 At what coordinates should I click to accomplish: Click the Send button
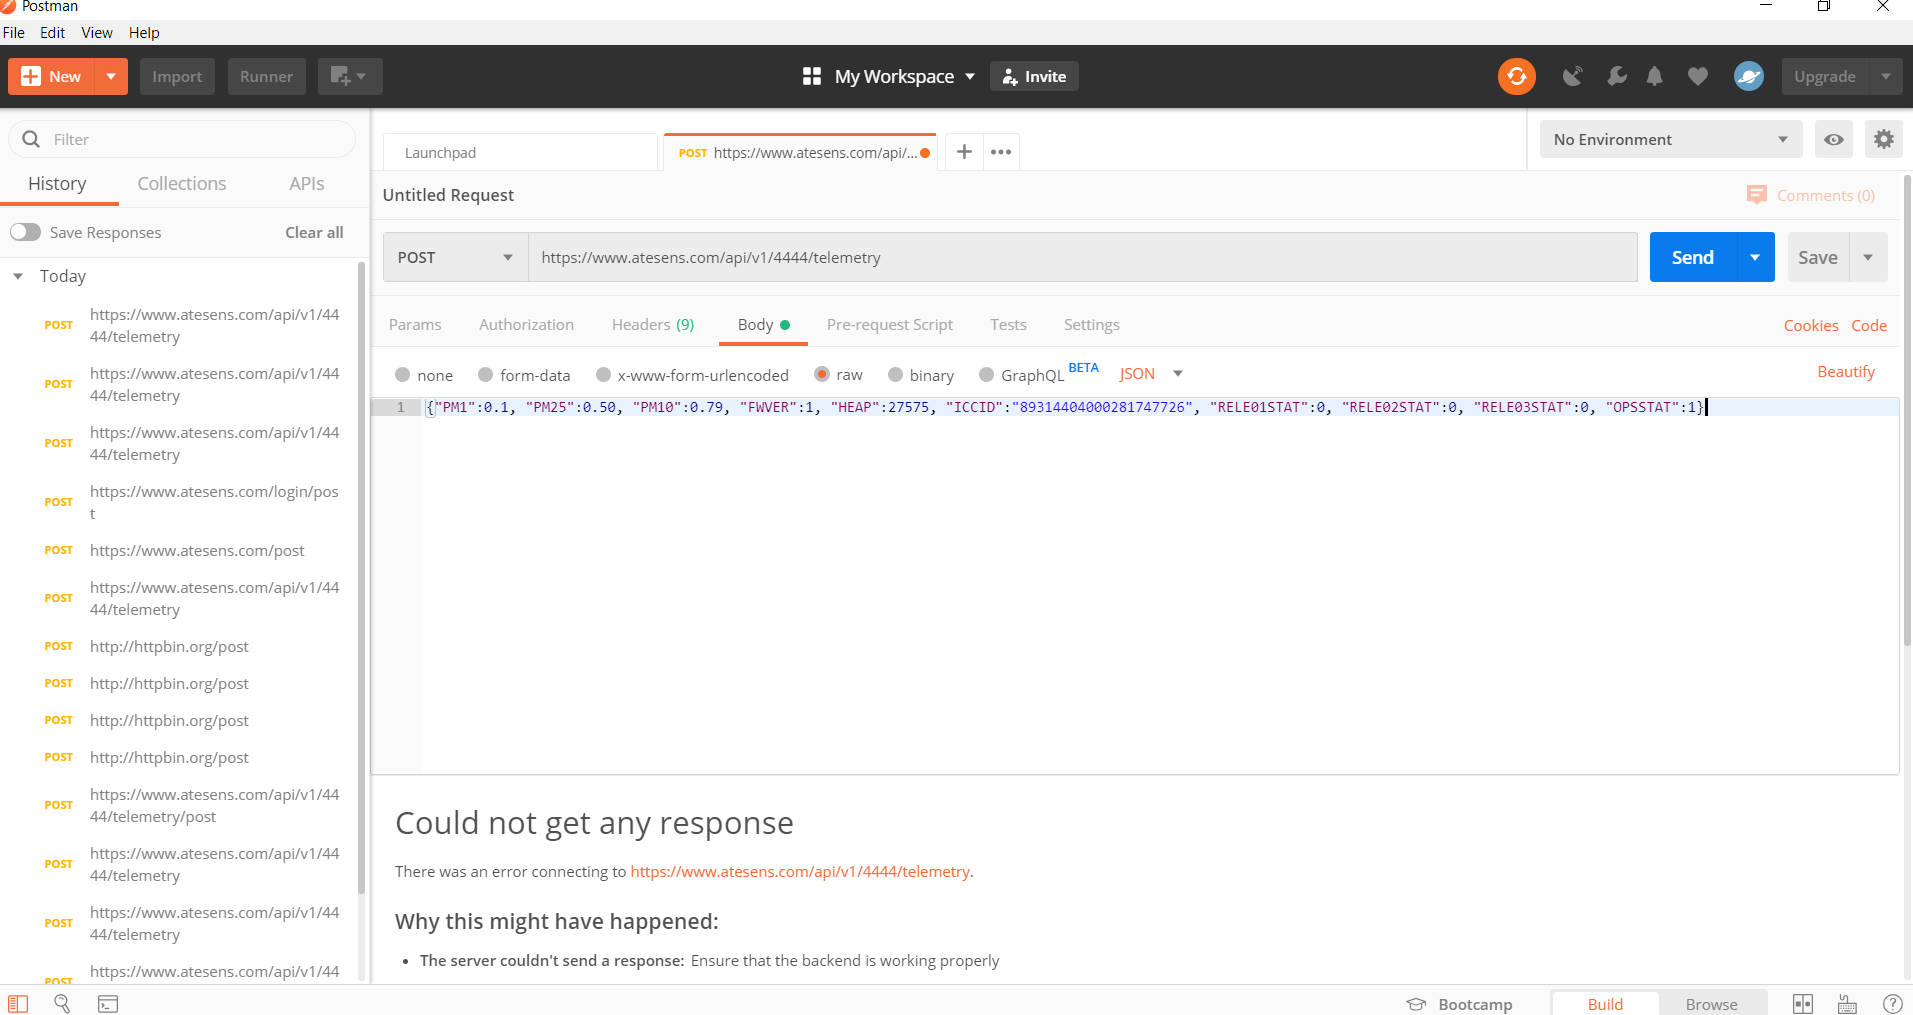(x=1691, y=257)
